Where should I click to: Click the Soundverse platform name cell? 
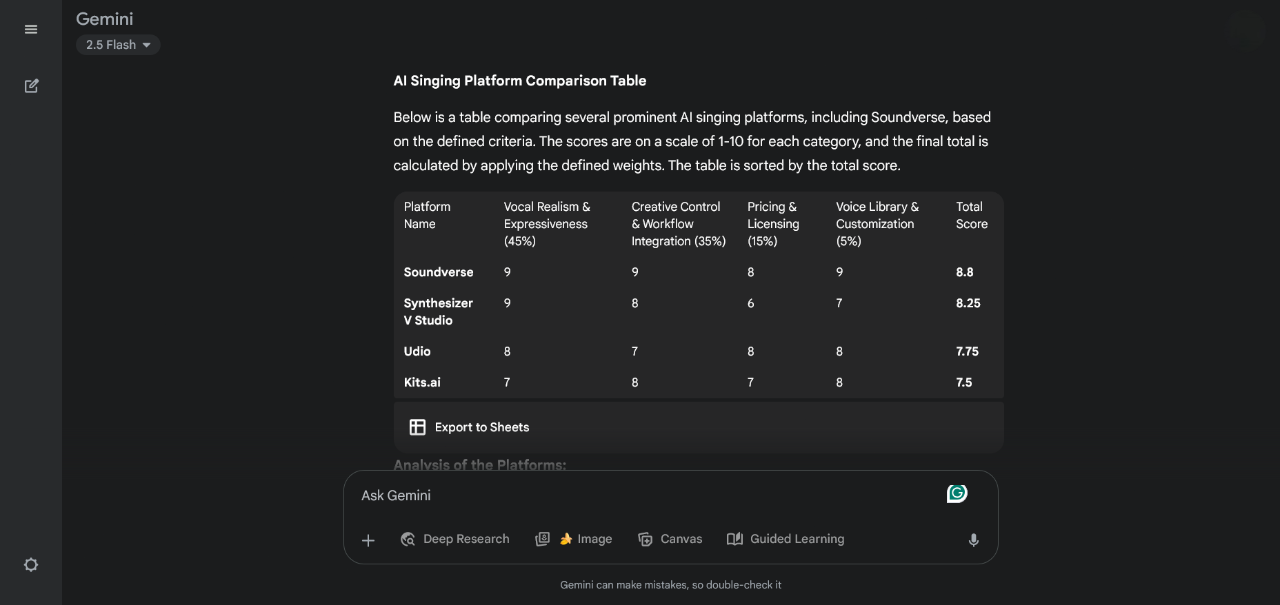[439, 272]
